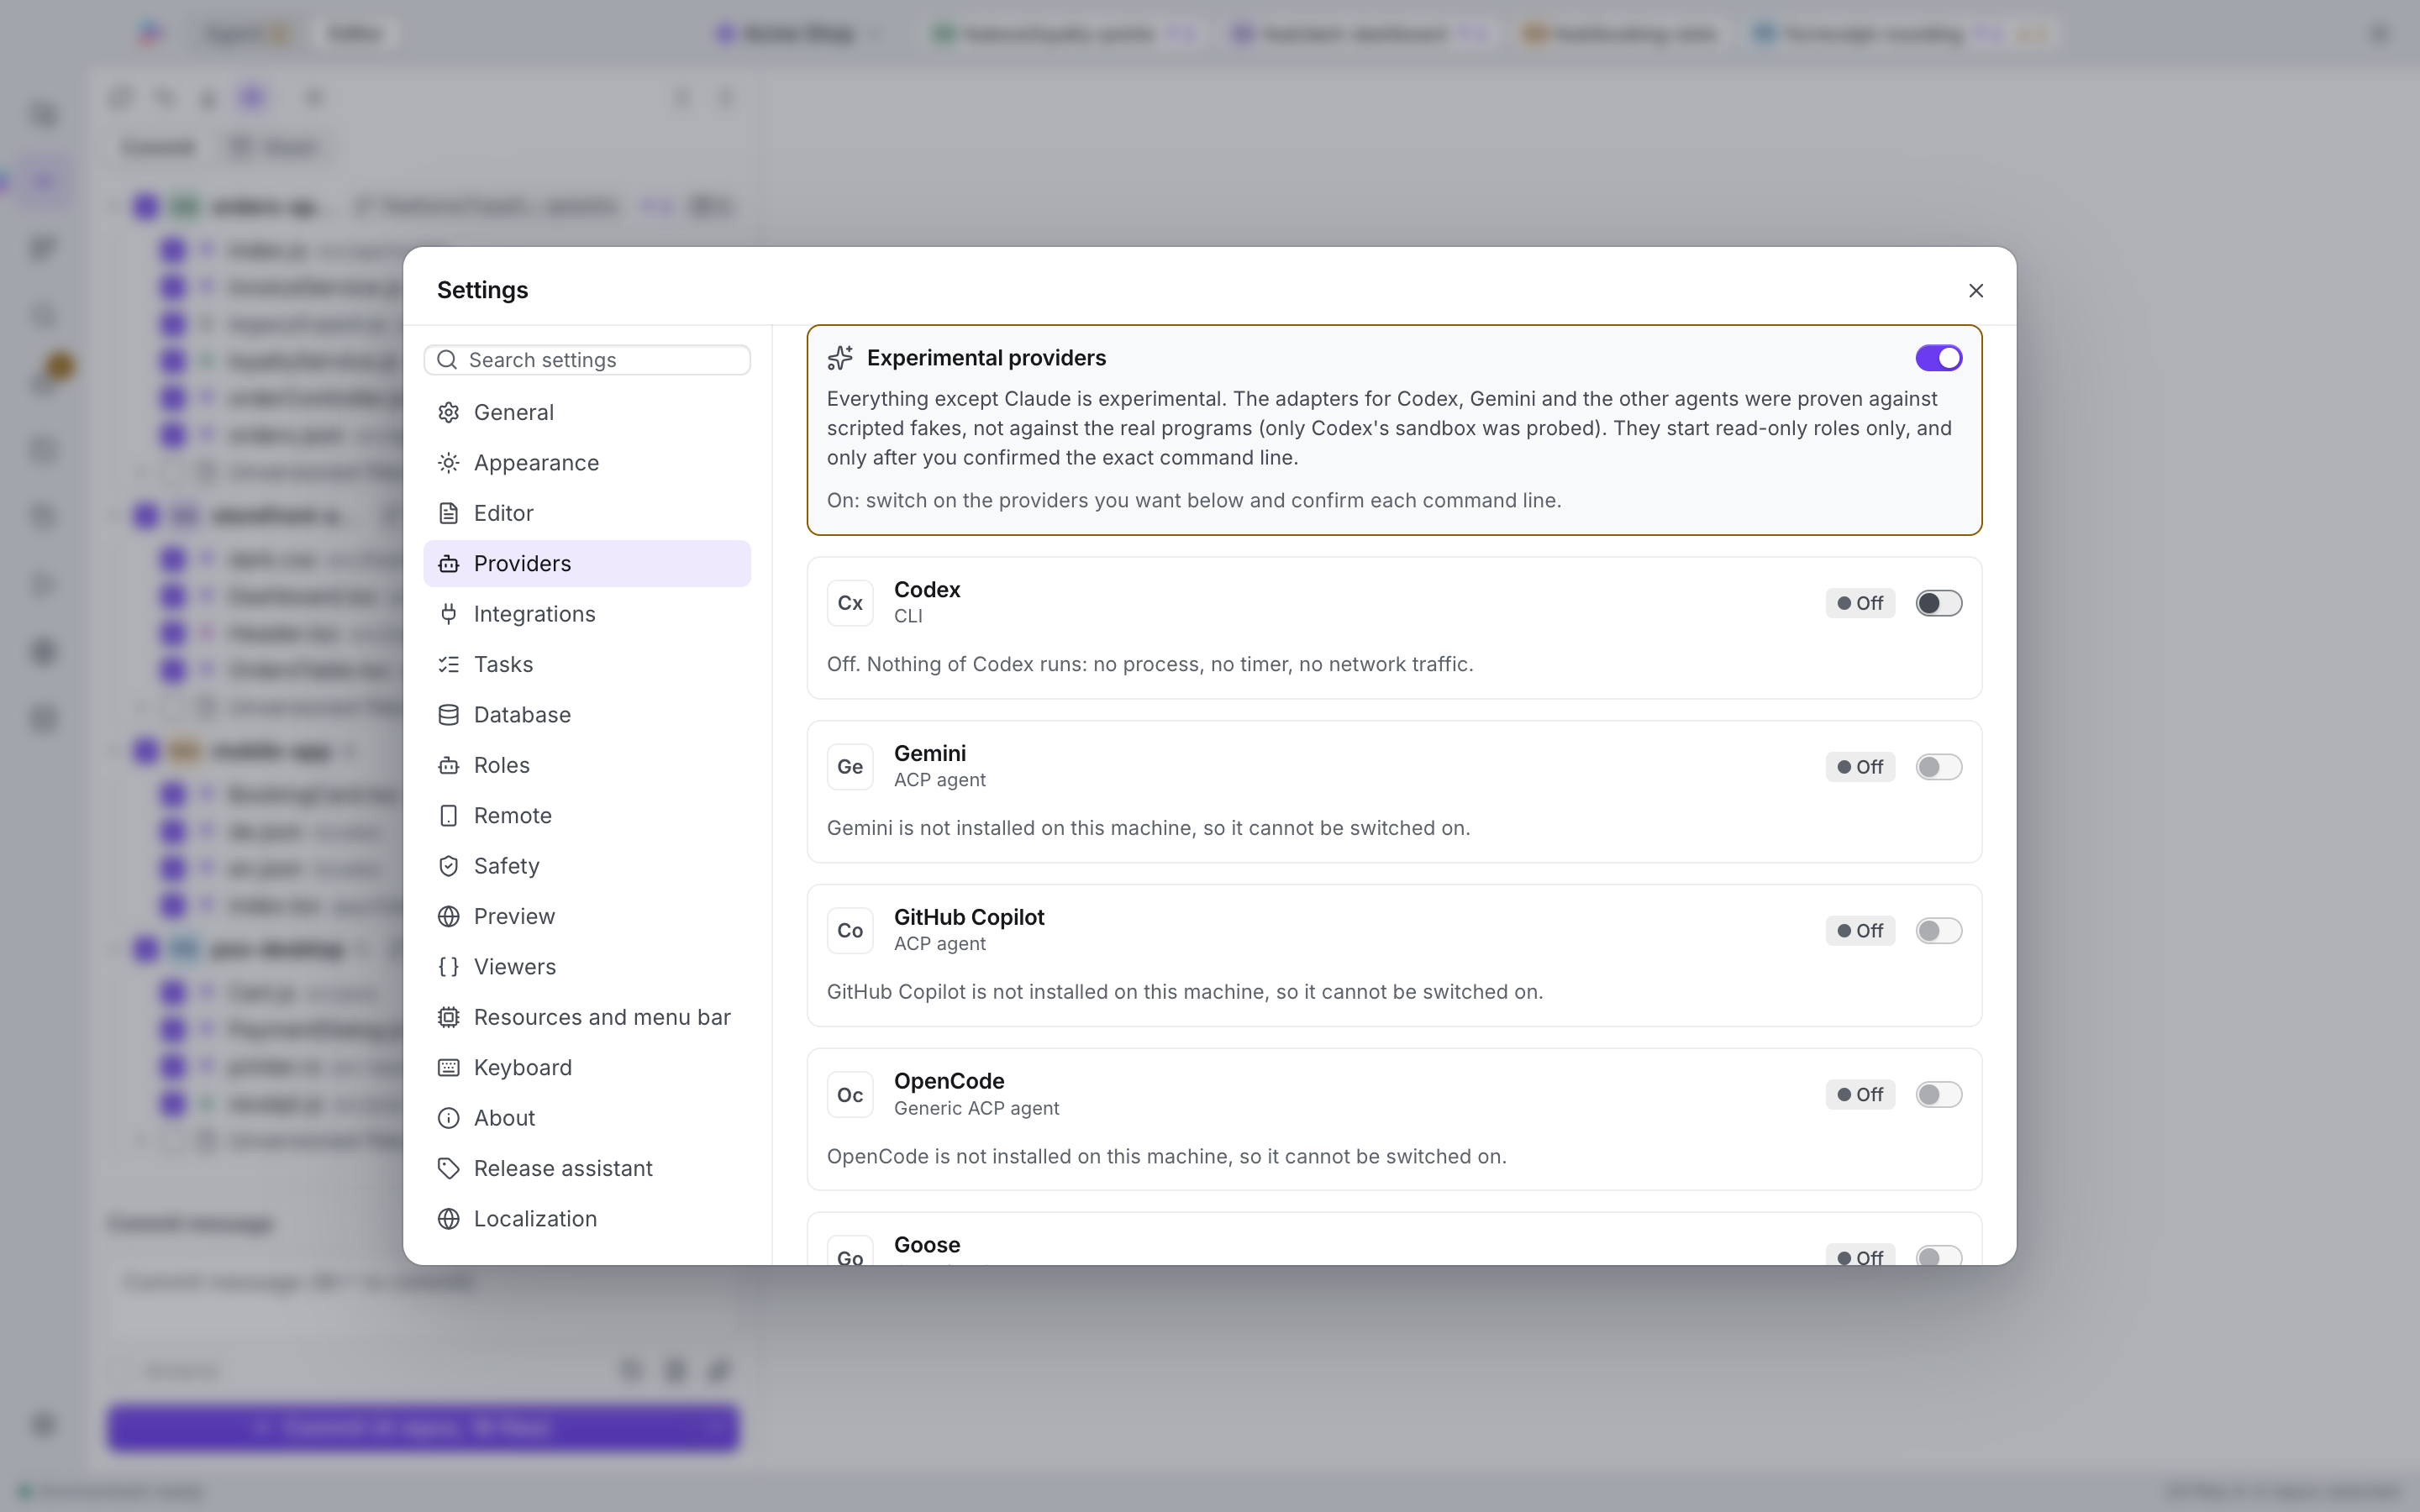The image size is (2420, 1512).
Task: Click the GitHub Copilot Co badge icon
Action: click(x=850, y=931)
